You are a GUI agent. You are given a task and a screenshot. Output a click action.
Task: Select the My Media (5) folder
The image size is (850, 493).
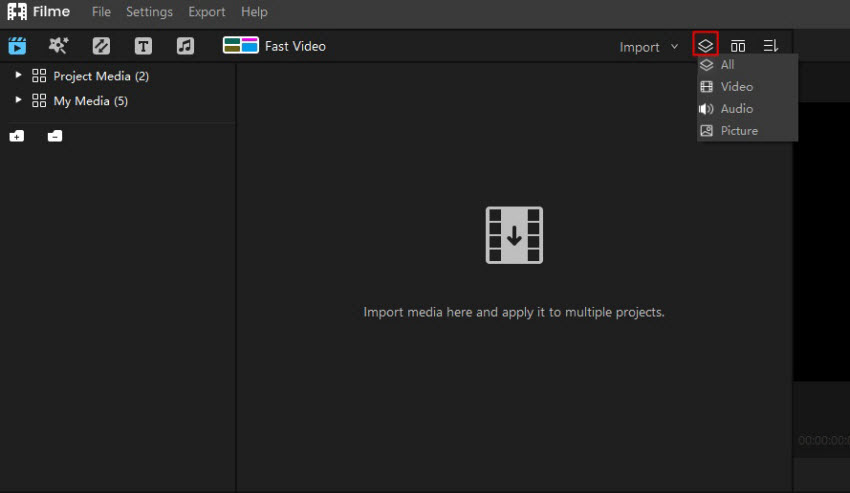pyautogui.click(x=91, y=101)
